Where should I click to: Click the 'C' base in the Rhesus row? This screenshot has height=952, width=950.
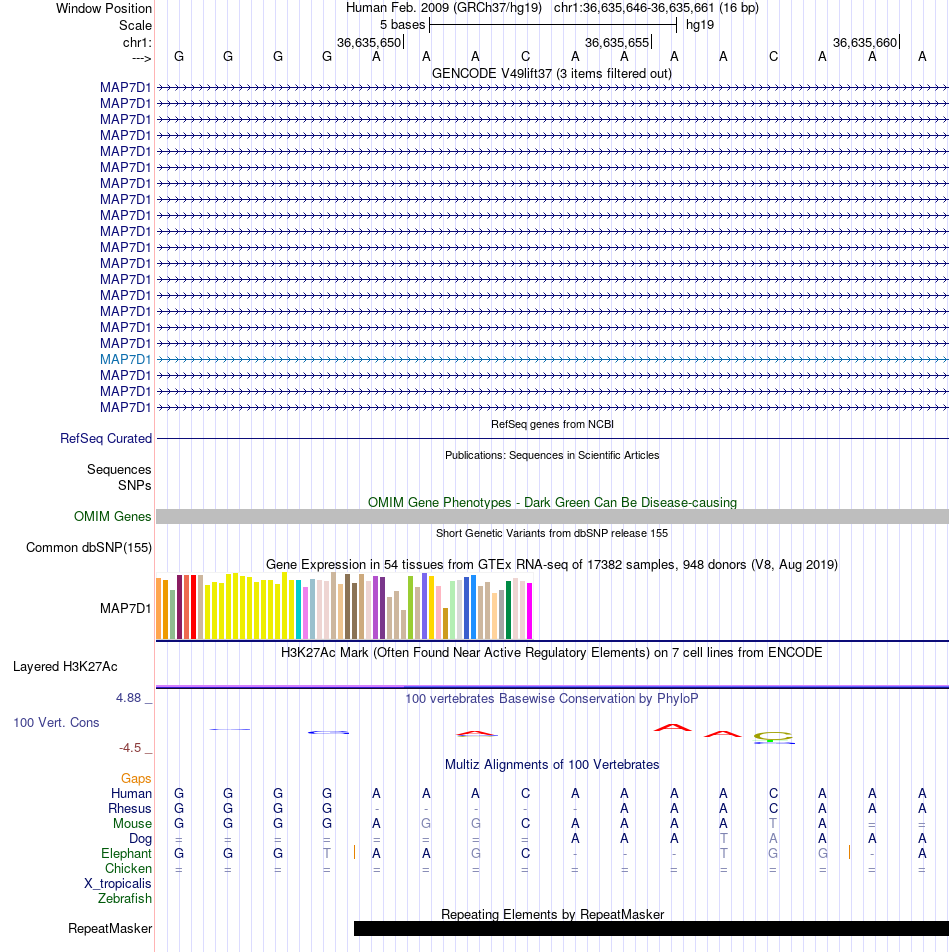pos(773,809)
